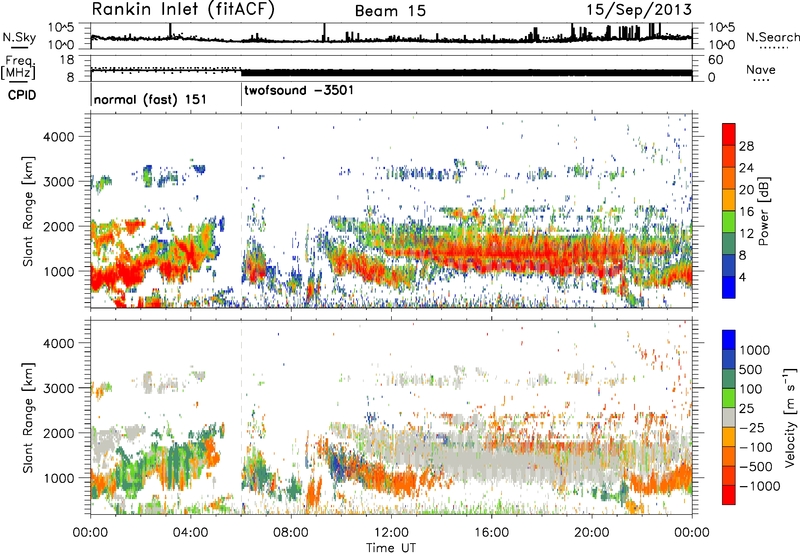
Task: Click the power panel 'Slant Range [km]' label
Action: [x=28, y=211]
